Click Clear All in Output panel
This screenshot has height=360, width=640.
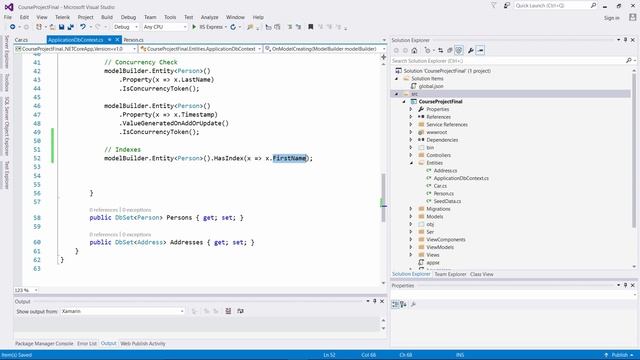pyautogui.click(x=228, y=311)
